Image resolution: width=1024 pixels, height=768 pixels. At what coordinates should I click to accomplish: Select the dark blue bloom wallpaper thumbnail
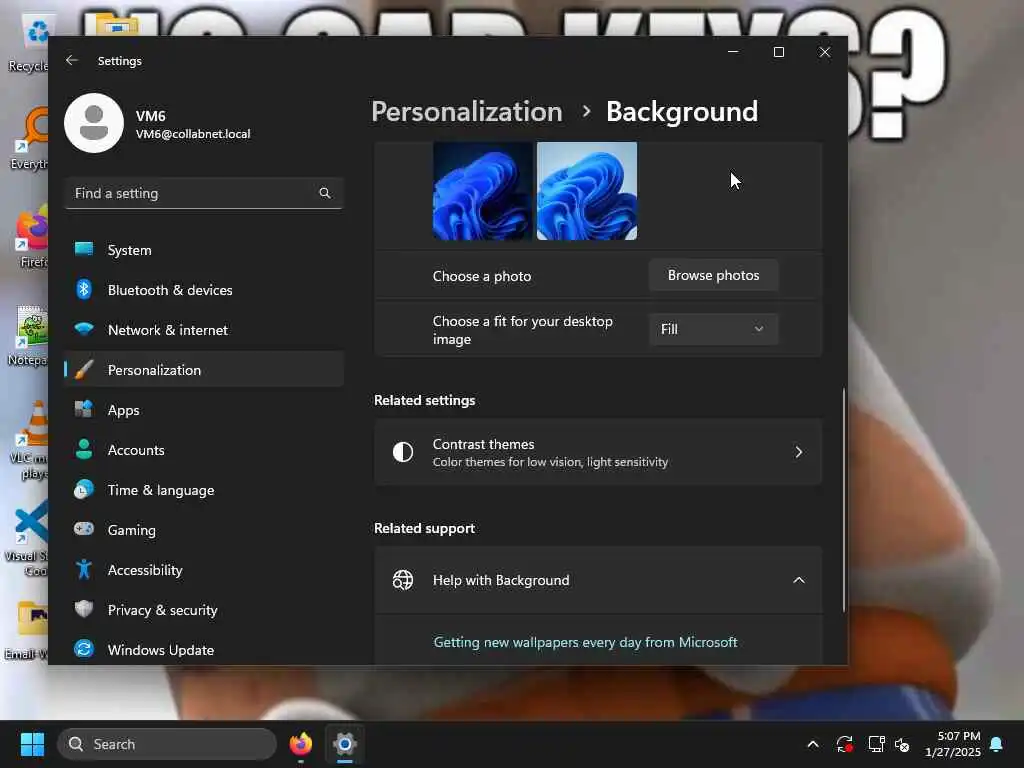[x=482, y=191]
